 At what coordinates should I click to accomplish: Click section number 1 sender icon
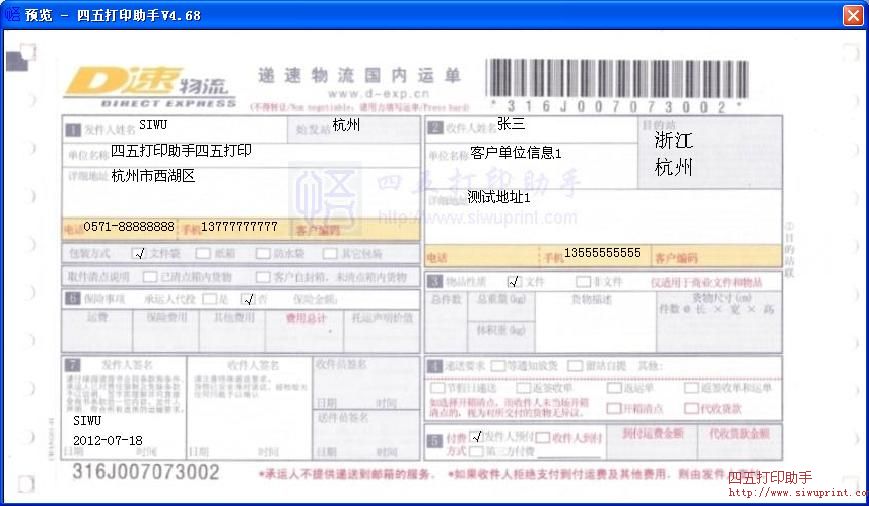(72, 129)
